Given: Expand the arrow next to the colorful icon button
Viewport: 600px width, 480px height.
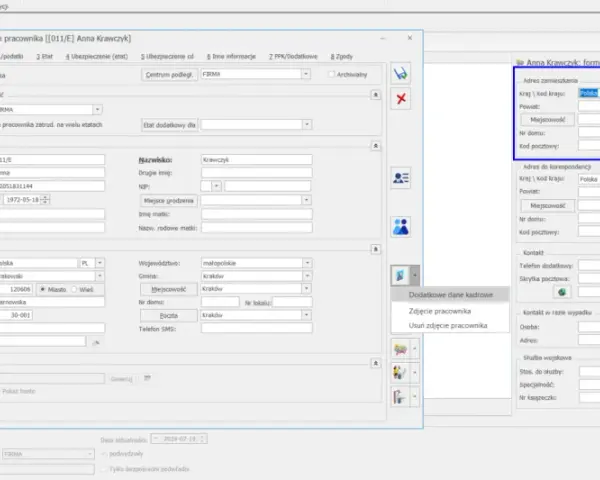Looking at the screenshot, I should 414,349.
